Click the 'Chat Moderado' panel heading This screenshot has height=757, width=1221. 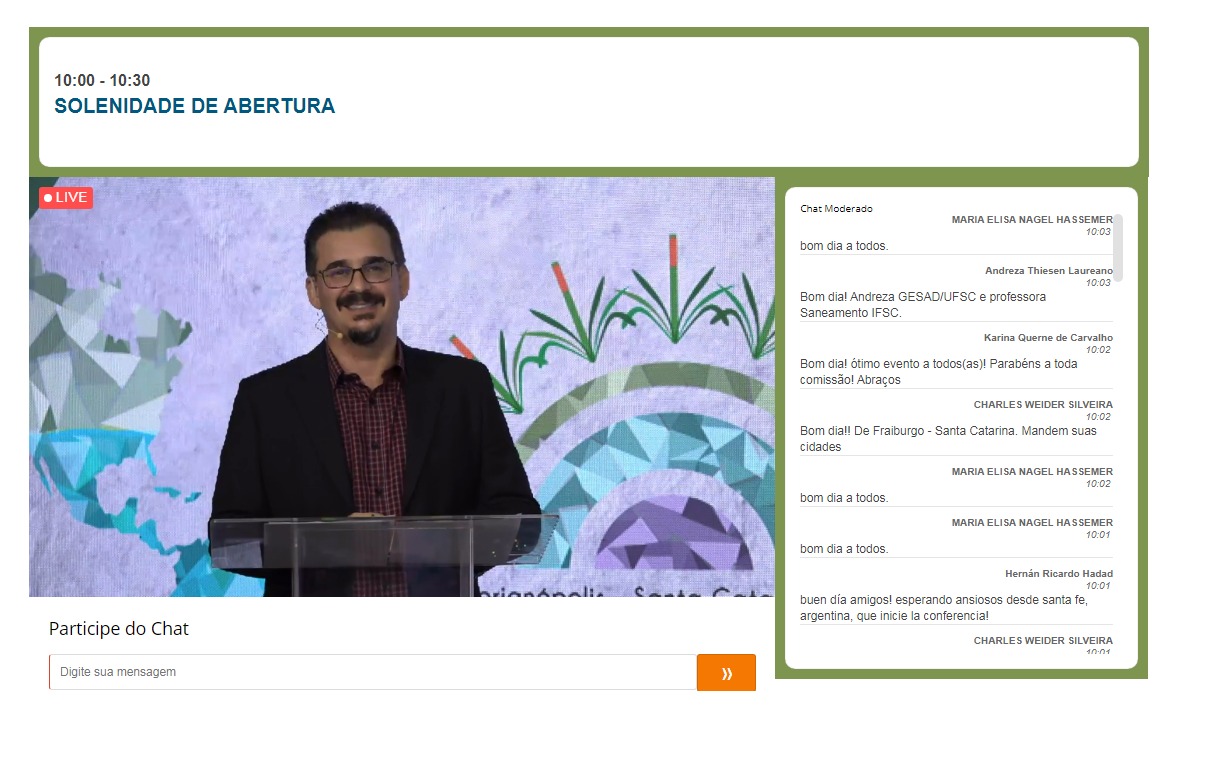[x=836, y=209]
